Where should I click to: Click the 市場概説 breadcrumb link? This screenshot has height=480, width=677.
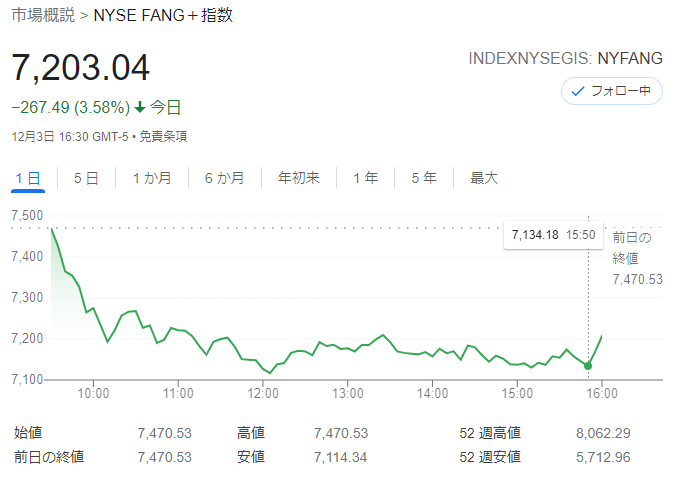pyautogui.click(x=43, y=16)
